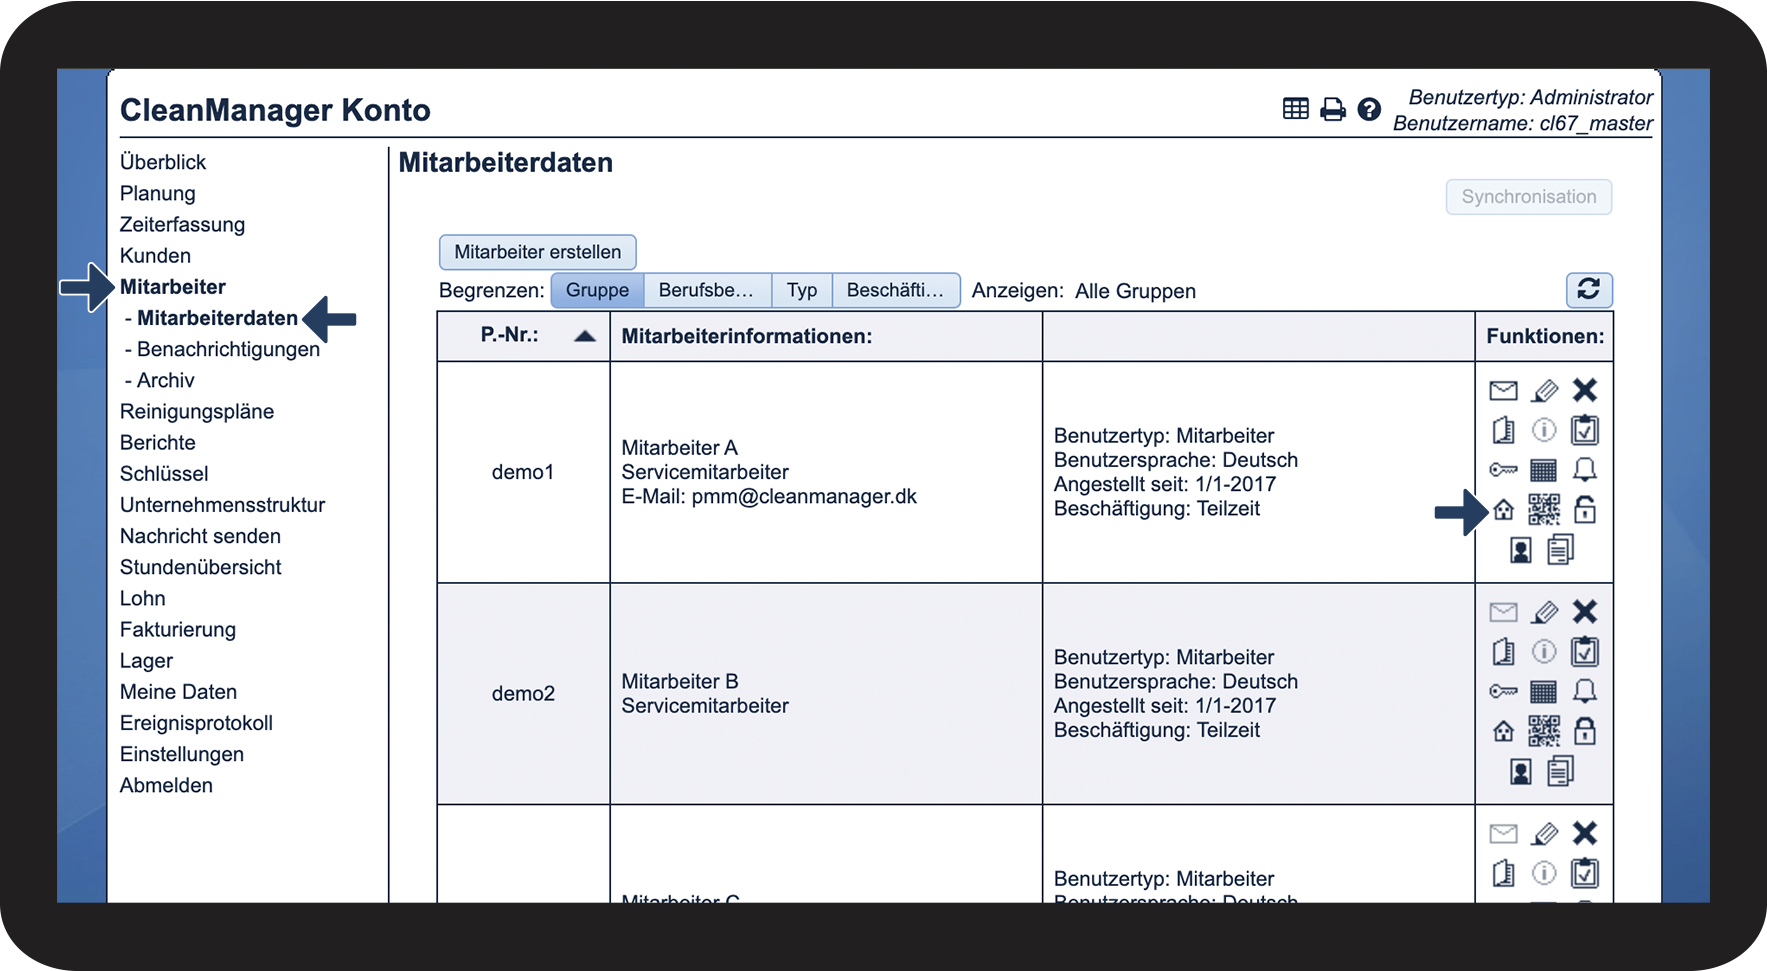Select the Berufsbe… filter segment
This screenshot has width=1767, height=971.
(x=706, y=290)
